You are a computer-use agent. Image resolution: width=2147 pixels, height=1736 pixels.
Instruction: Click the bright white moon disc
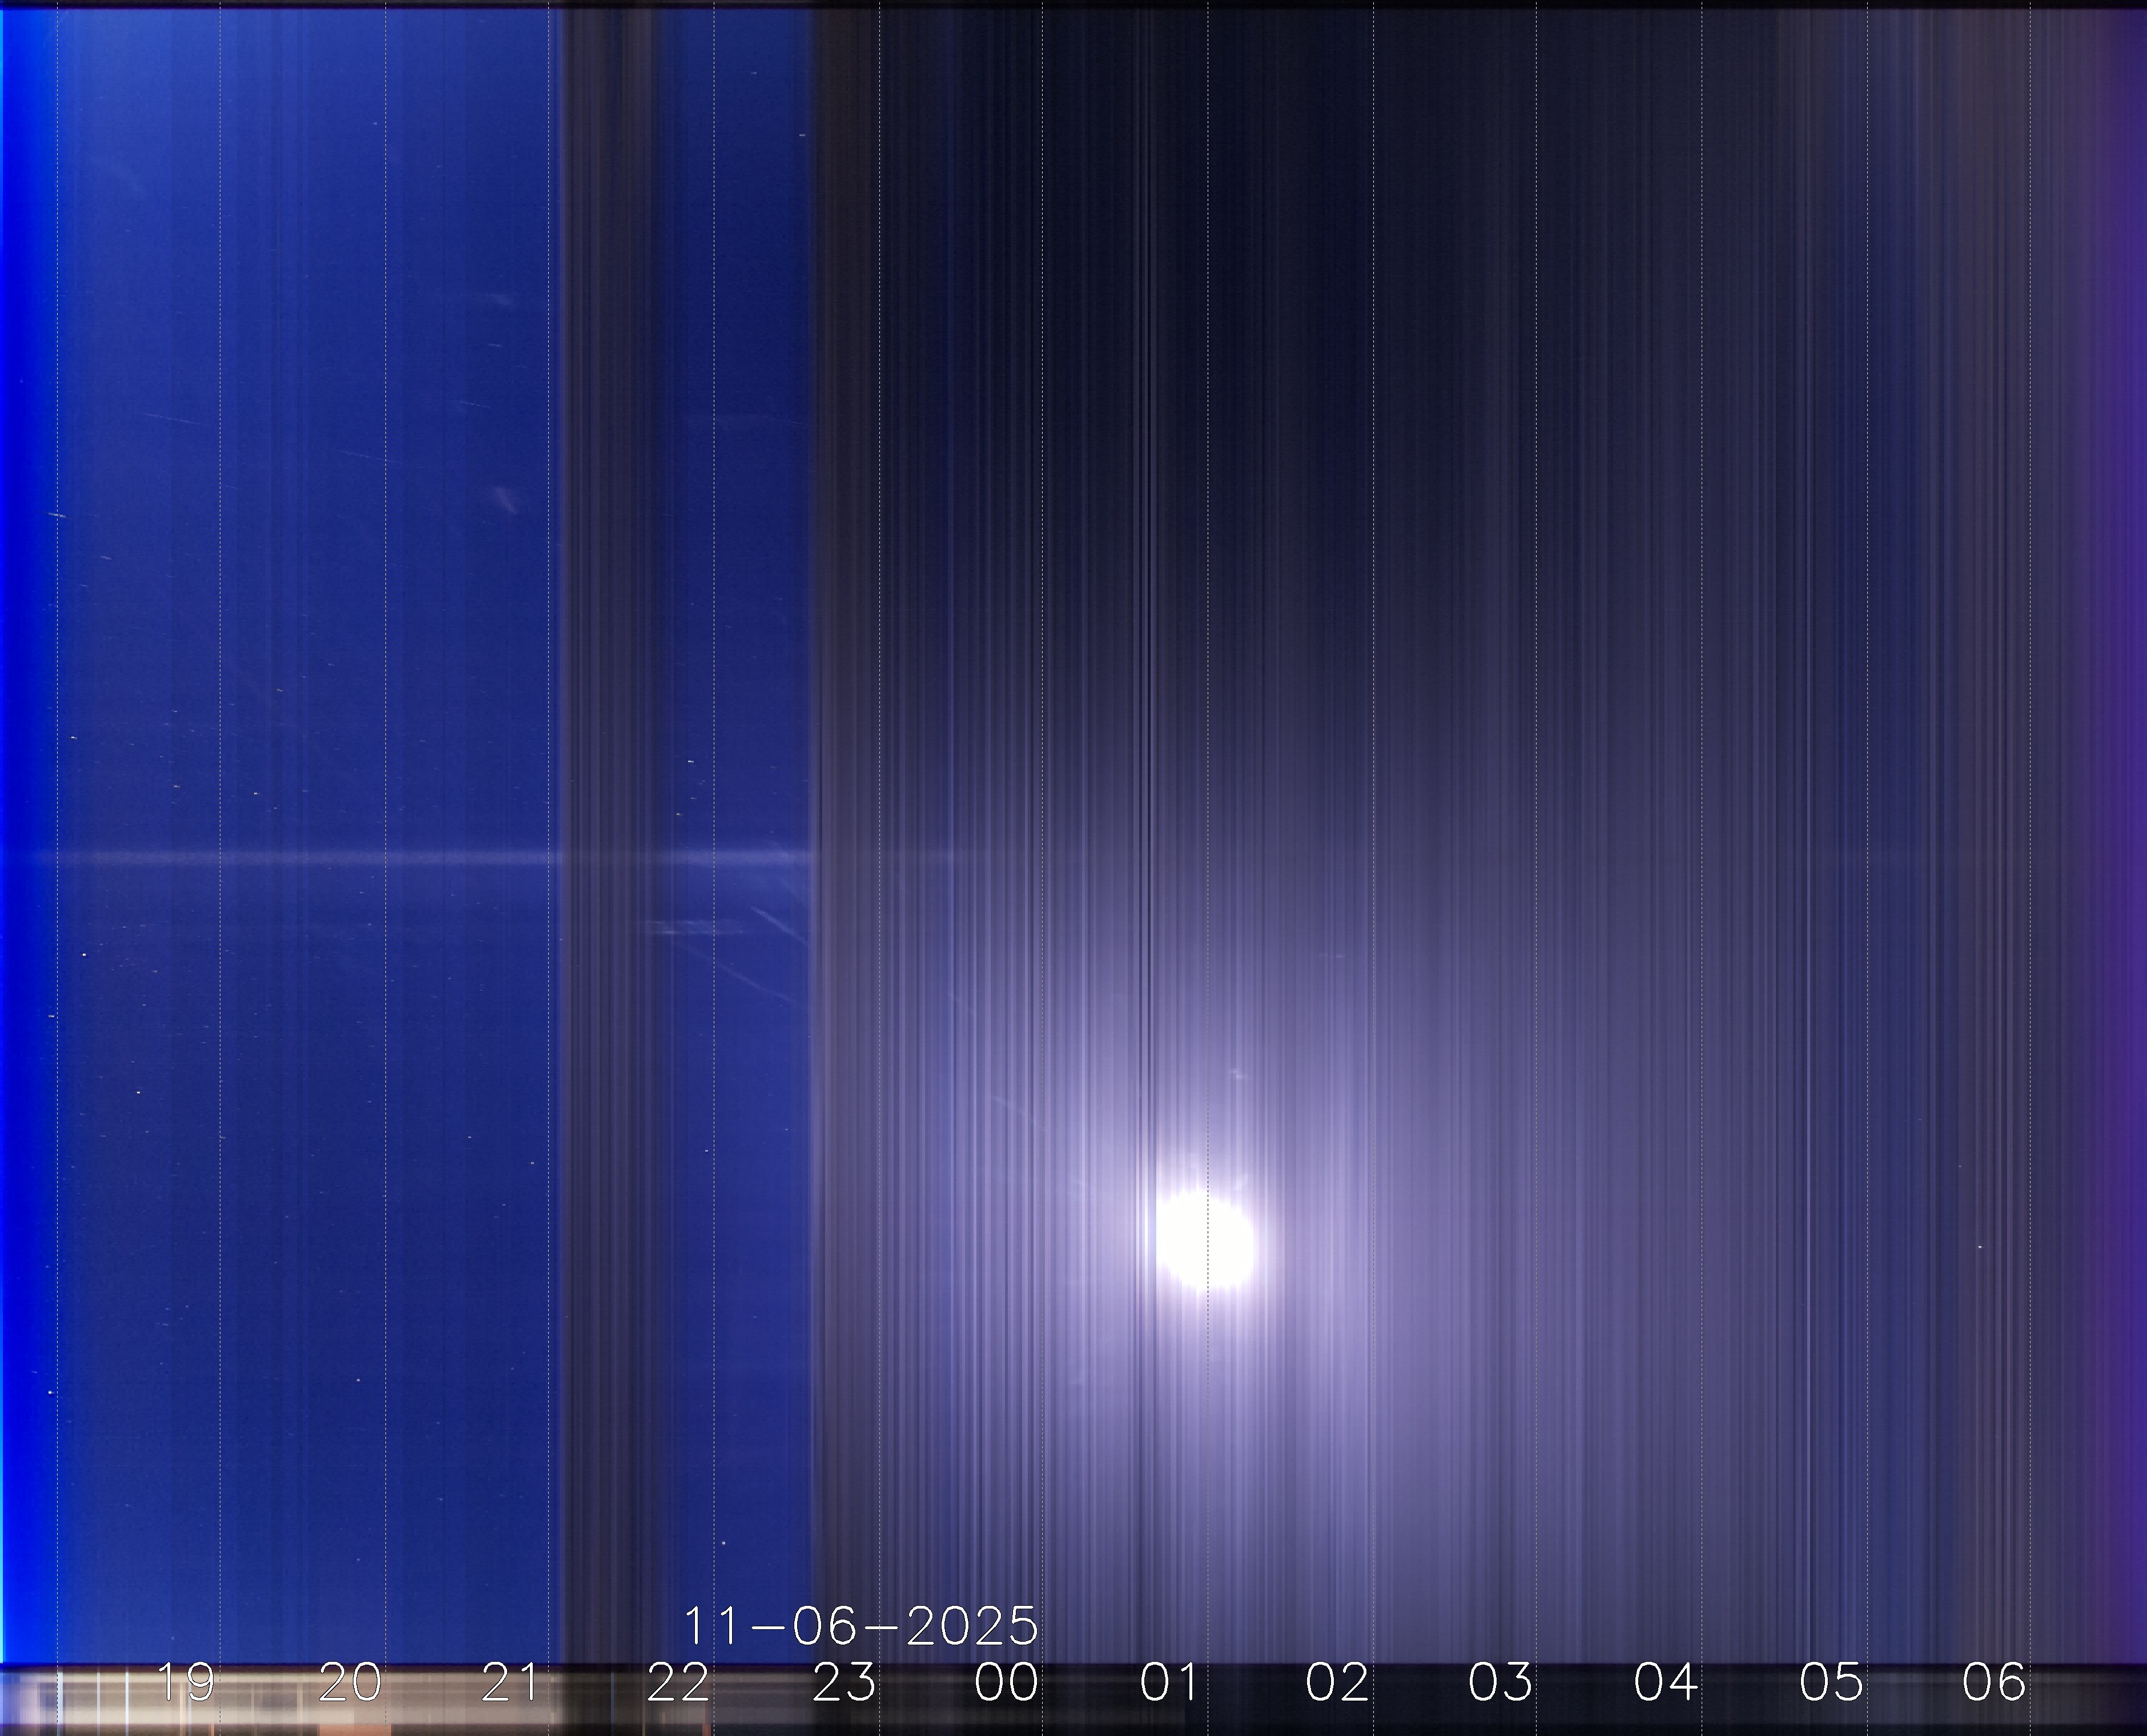[1204, 1240]
